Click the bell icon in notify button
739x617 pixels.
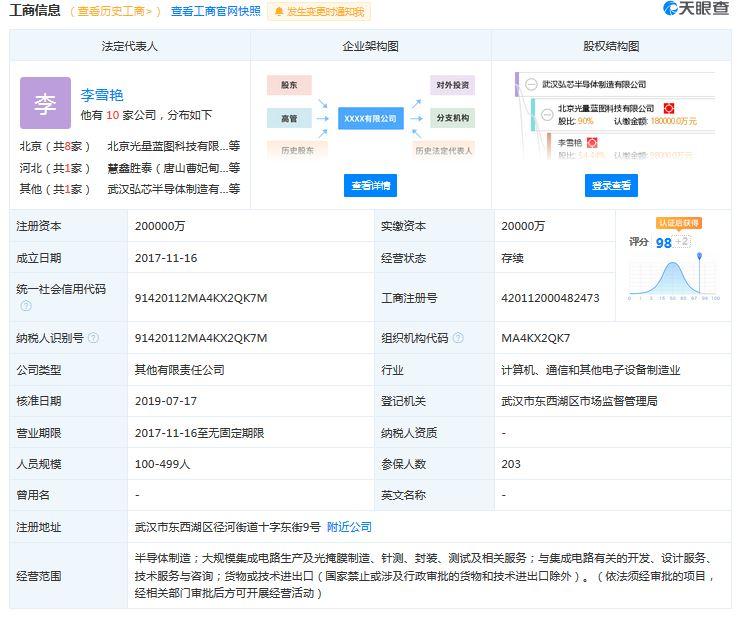click(279, 12)
